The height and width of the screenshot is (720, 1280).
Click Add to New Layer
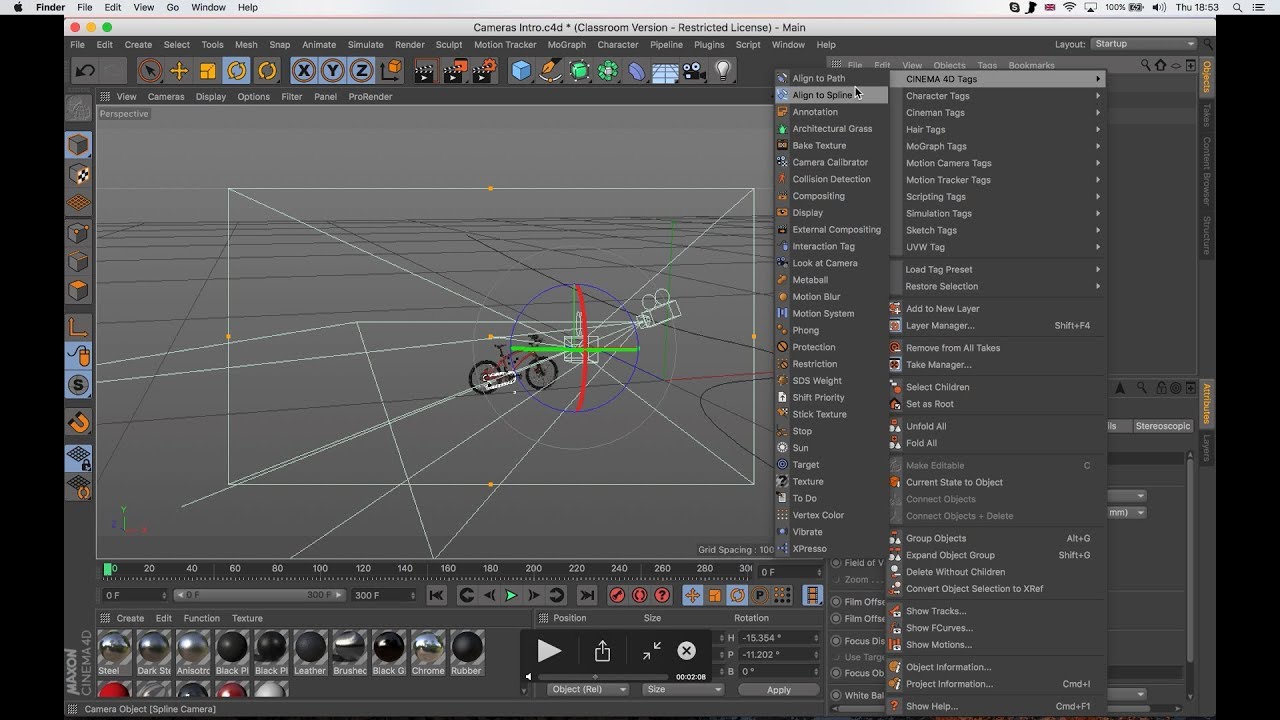pyautogui.click(x=1000, y=308)
